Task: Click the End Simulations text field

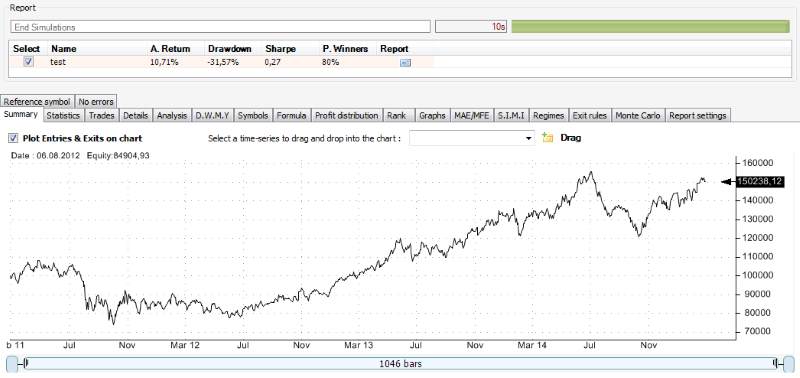Action: [220, 27]
